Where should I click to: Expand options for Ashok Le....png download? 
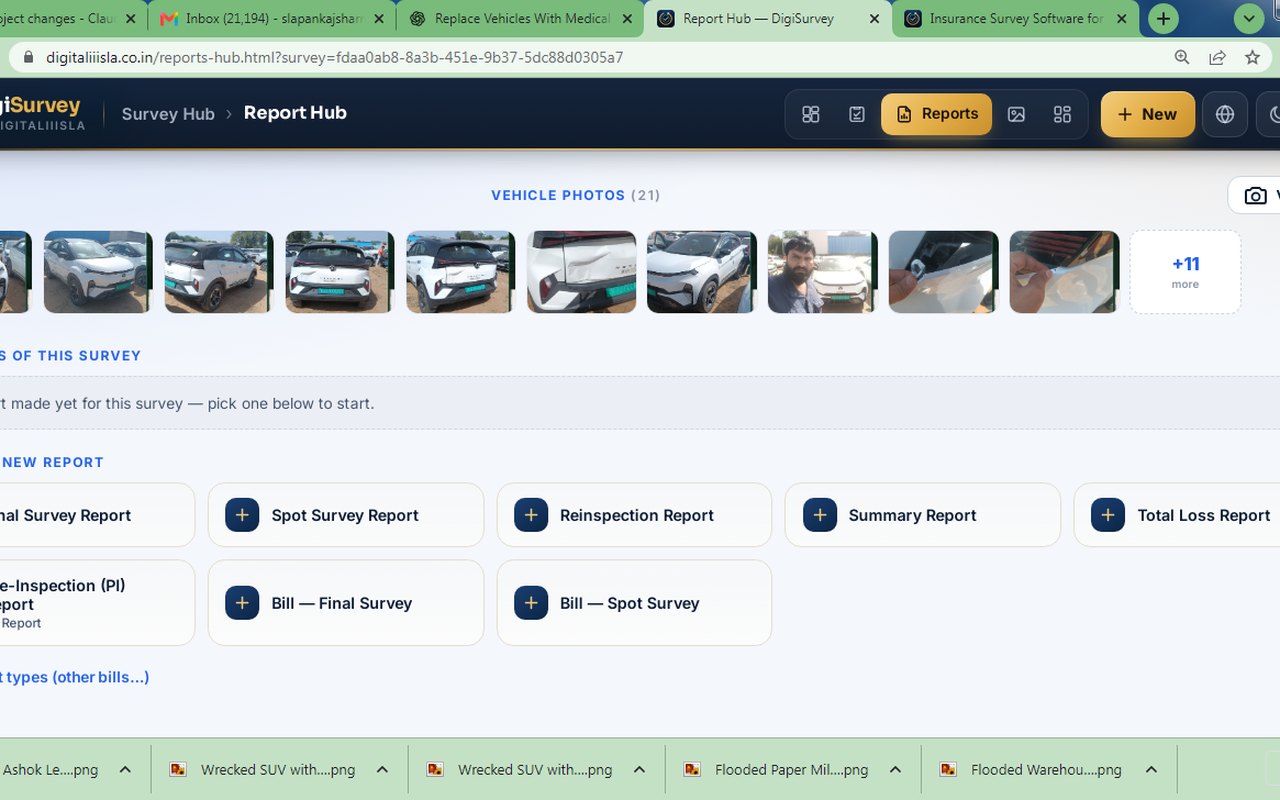point(125,769)
